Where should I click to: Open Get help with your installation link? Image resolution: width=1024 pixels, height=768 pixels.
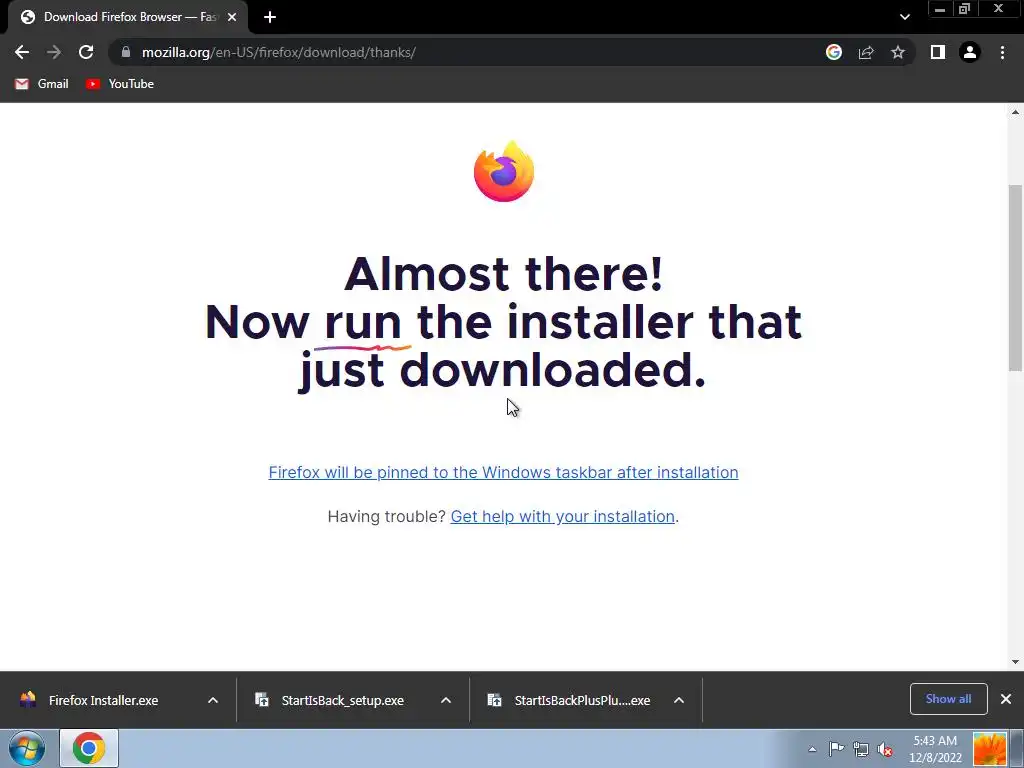(x=562, y=517)
